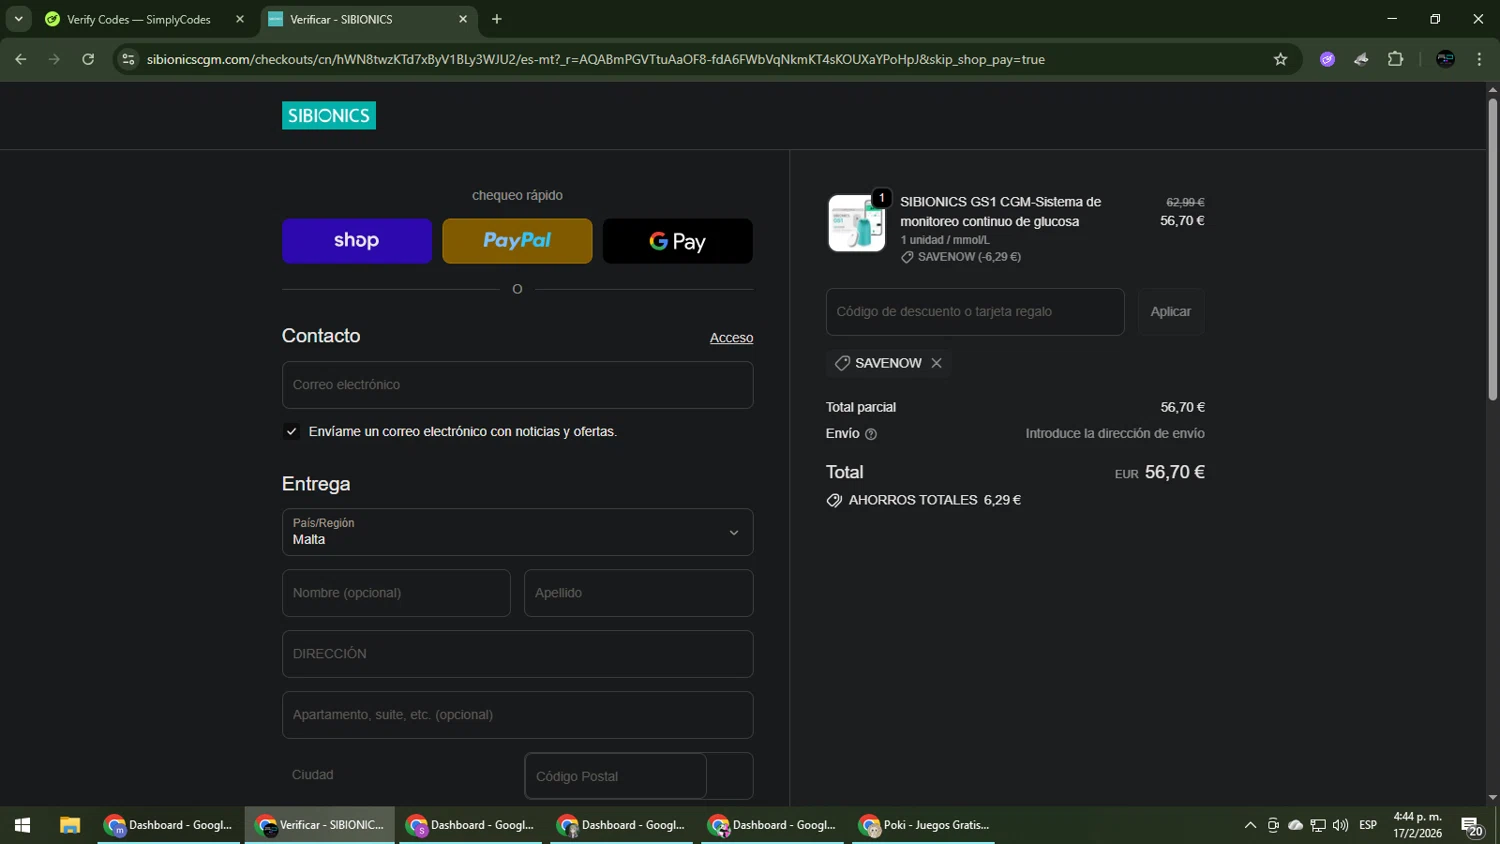This screenshot has height=844, width=1500.
Task: Open a new browser tab
Action: pyautogui.click(x=497, y=19)
